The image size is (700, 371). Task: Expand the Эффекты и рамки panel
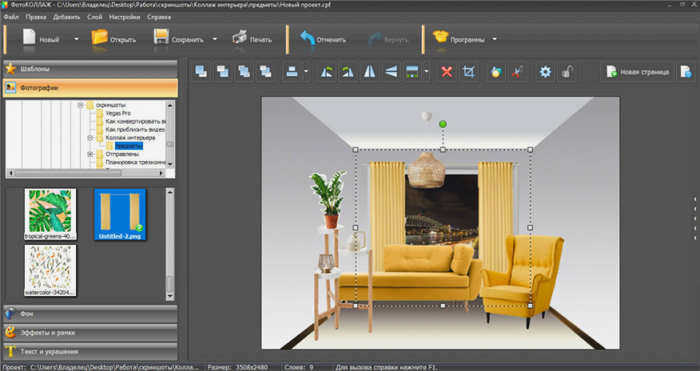(x=90, y=333)
